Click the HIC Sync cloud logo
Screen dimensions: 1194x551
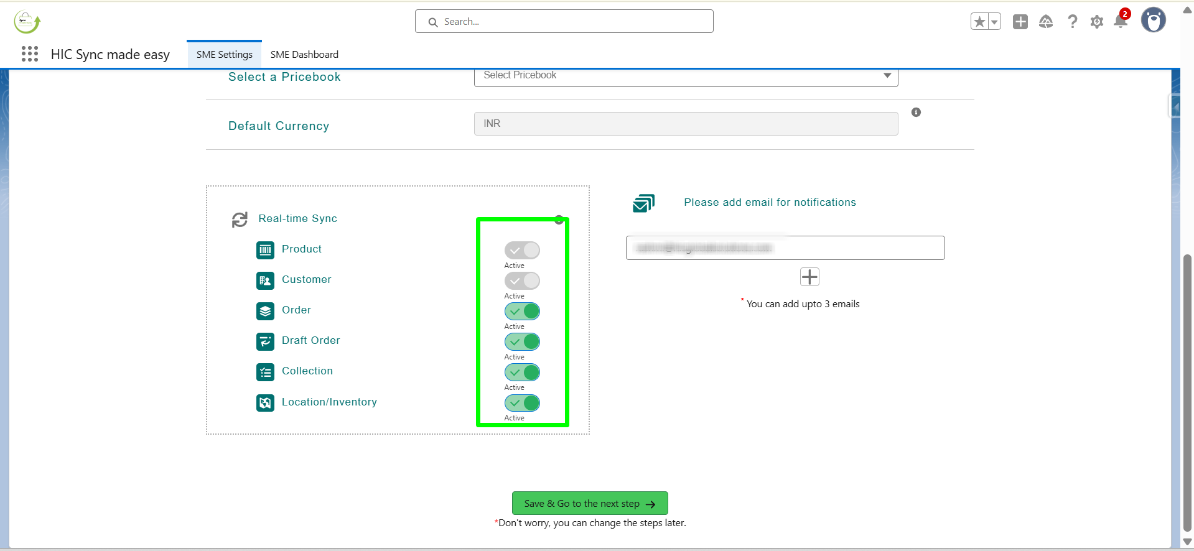(27, 22)
